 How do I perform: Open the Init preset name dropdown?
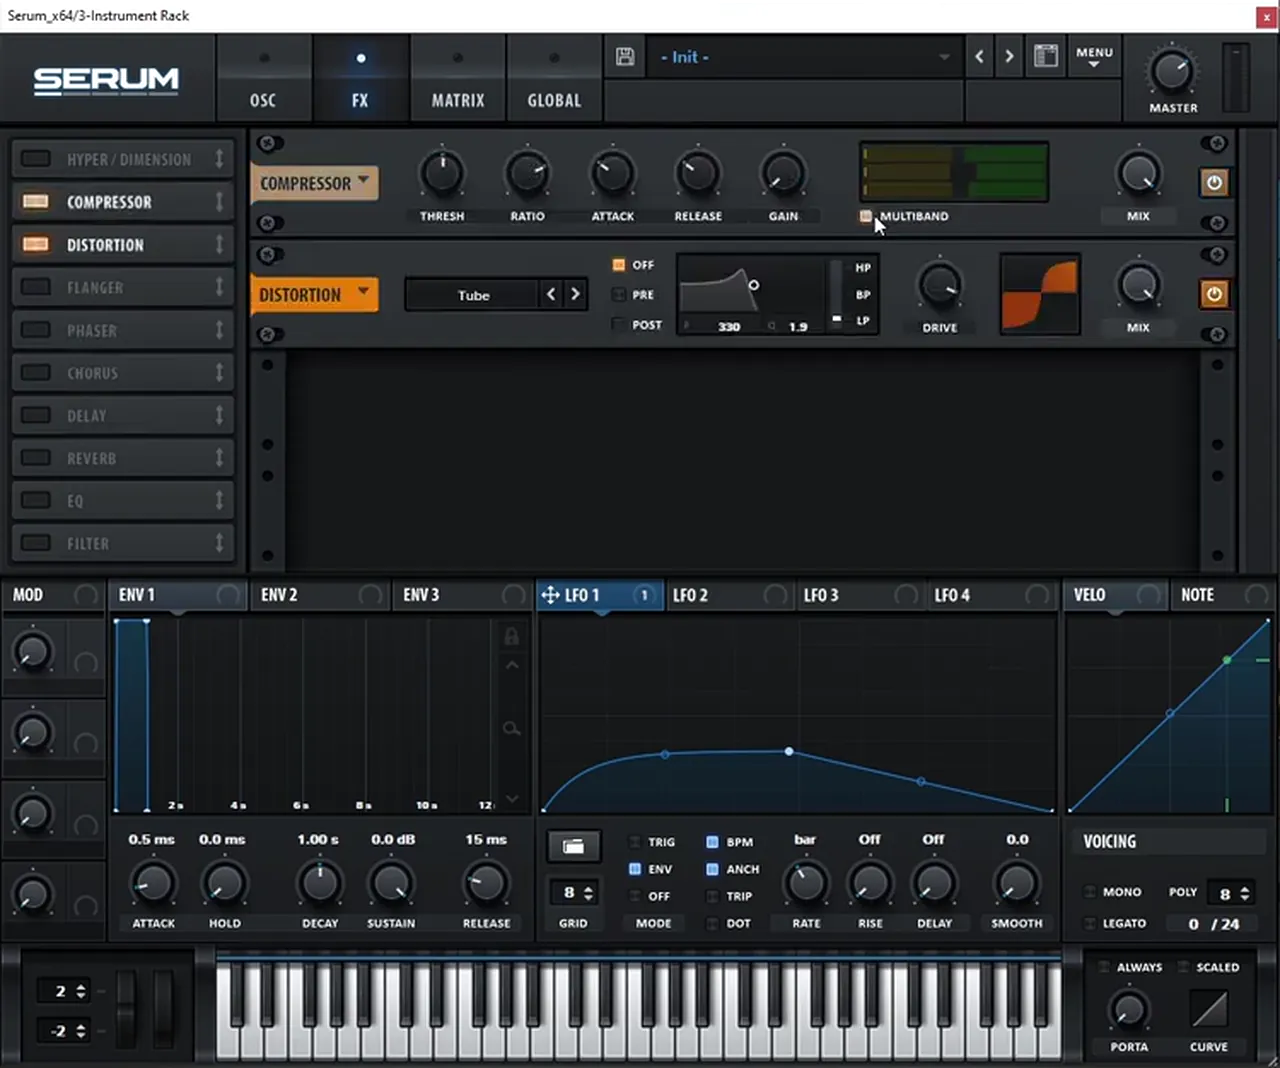(x=804, y=57)
